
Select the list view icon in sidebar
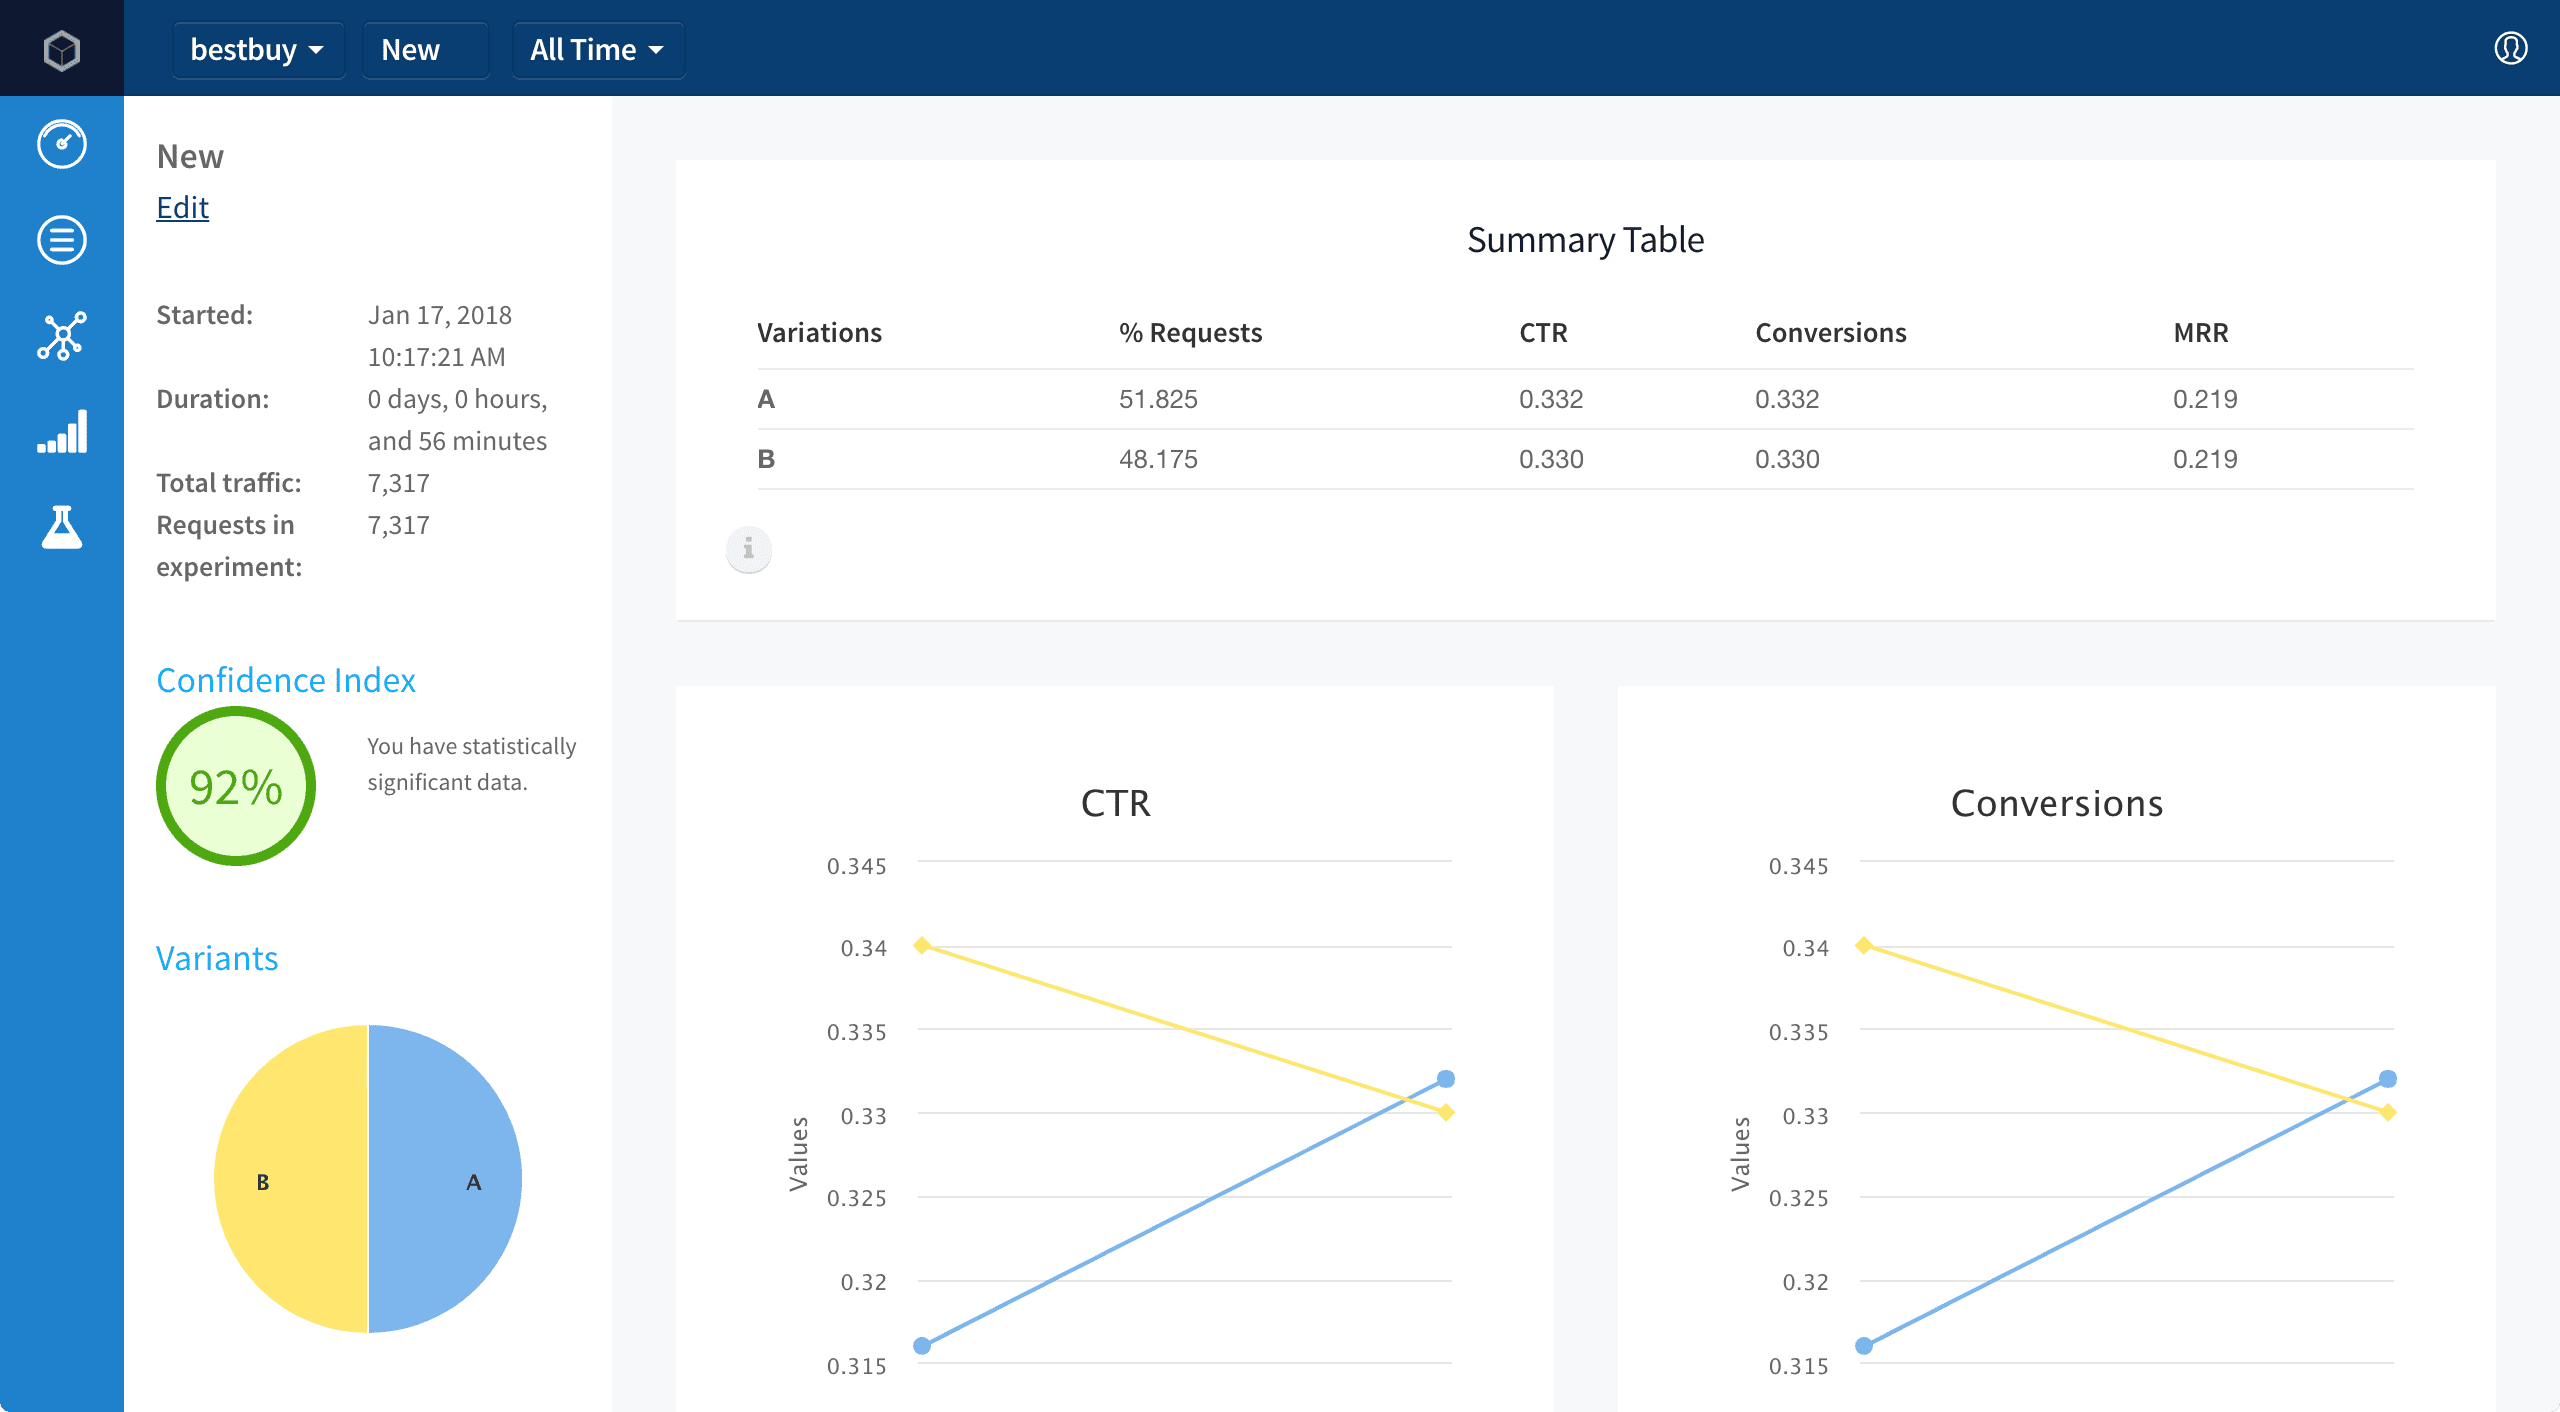[x=61, y=240]
